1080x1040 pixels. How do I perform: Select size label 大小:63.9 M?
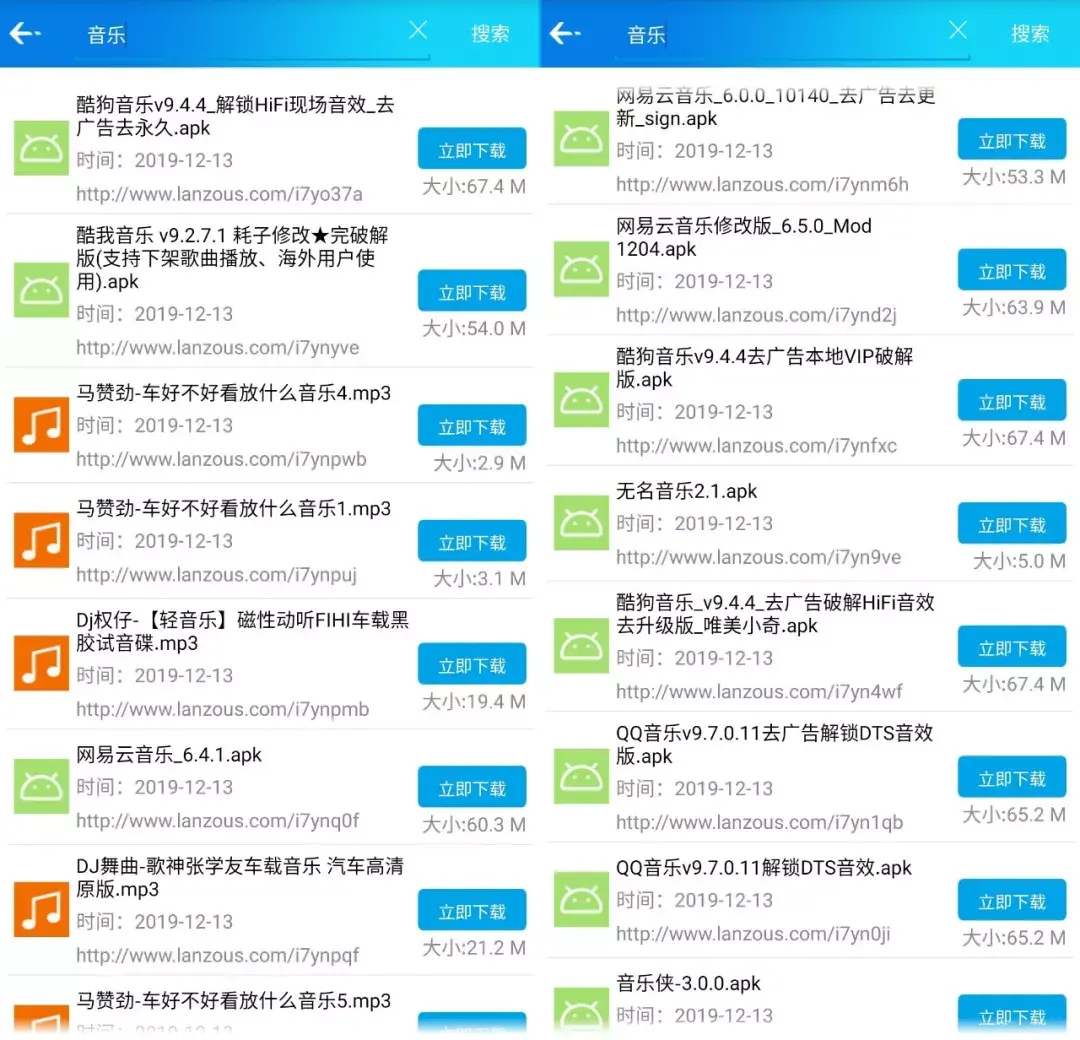[1014, 307]
